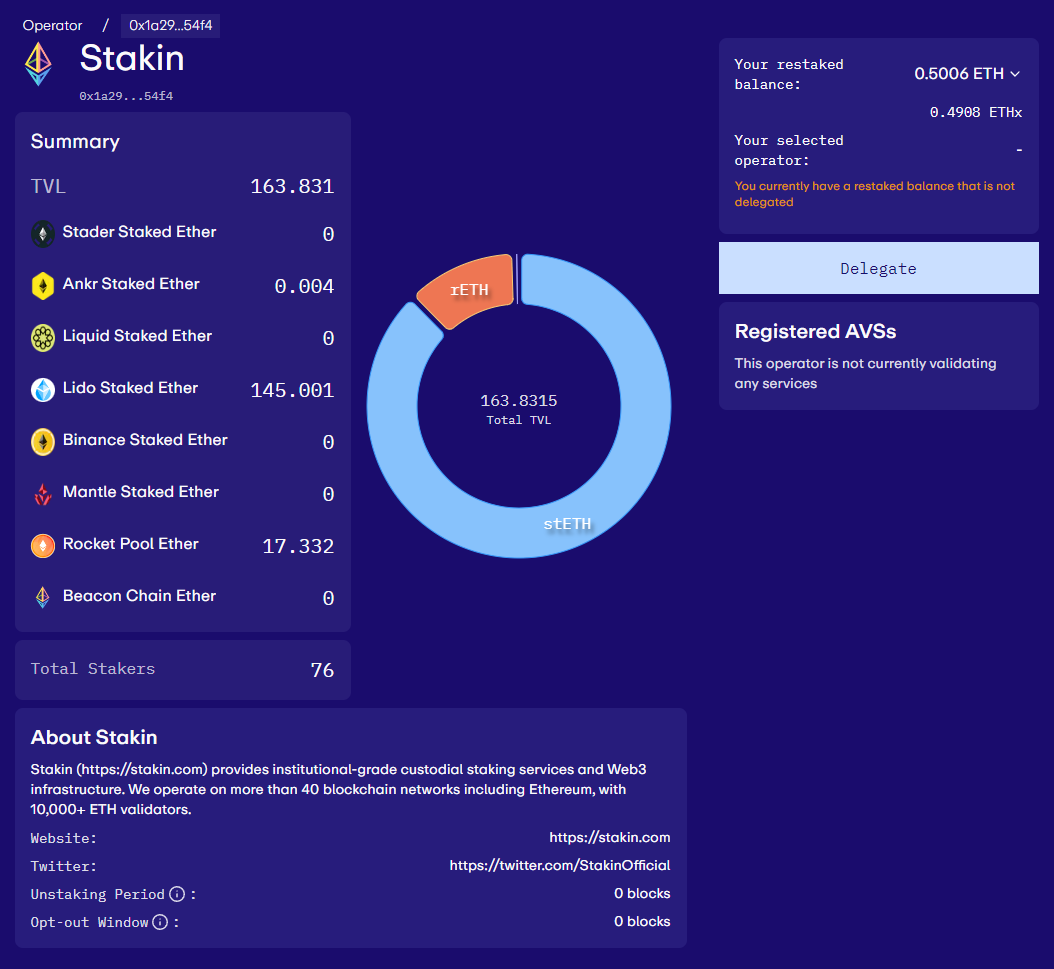
Task: Open the Unstaking Period info tooltip
Action: 177,894
